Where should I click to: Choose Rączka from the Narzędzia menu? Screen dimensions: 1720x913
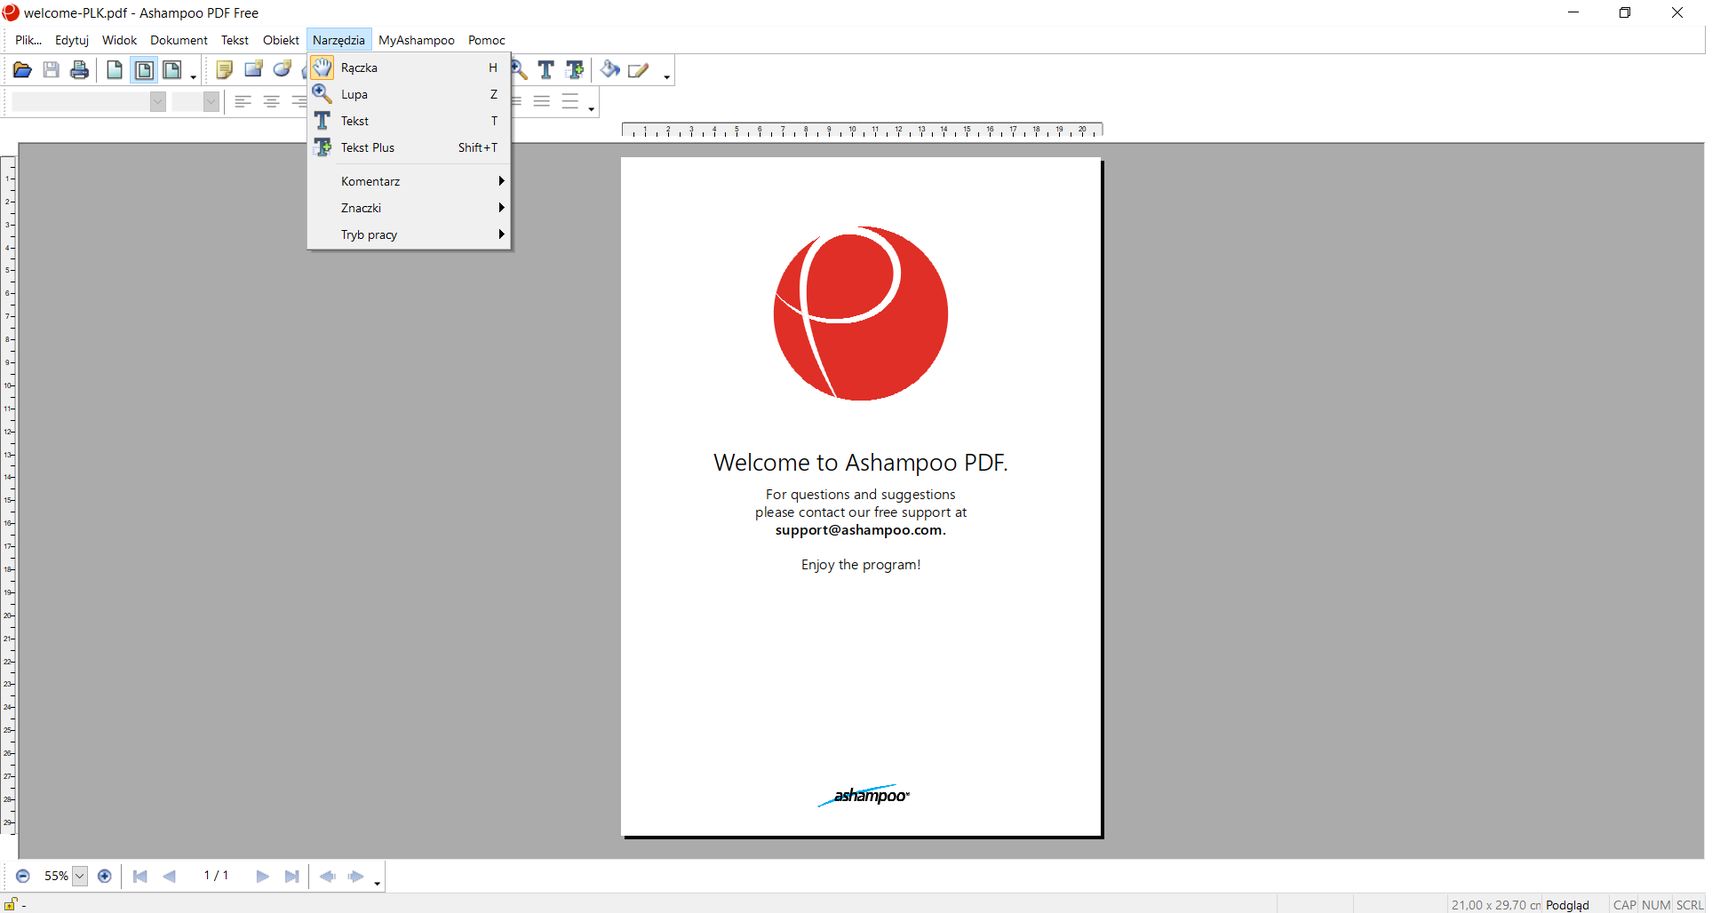pos(409,68)
